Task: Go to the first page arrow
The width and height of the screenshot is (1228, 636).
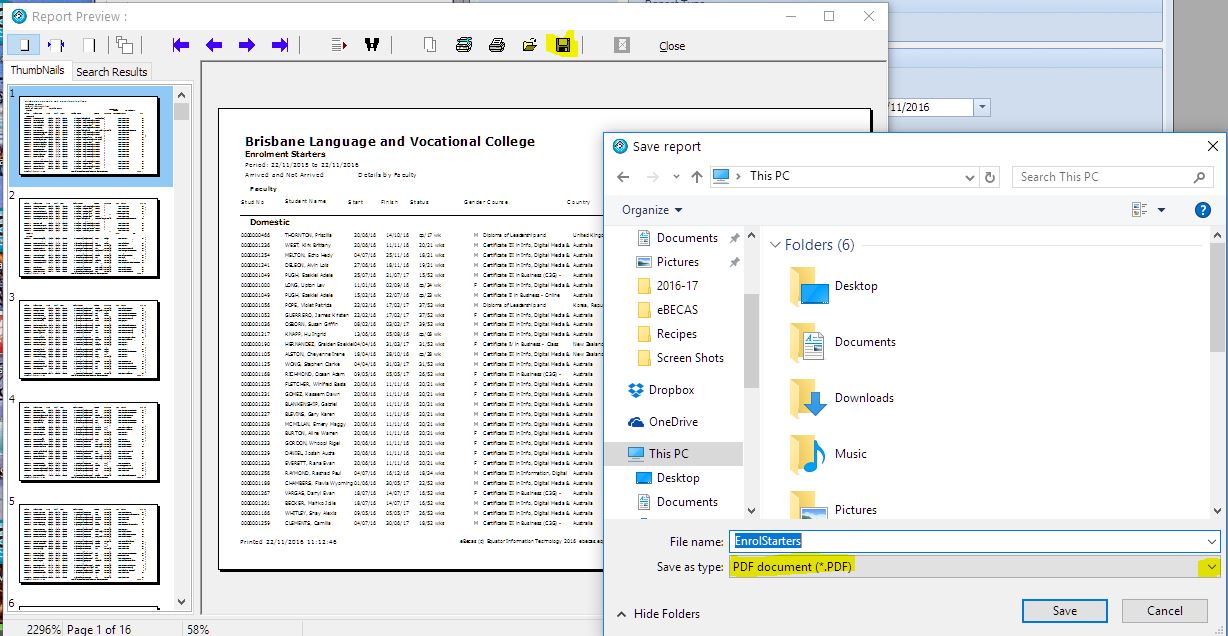Action: pyautogui.click(x=181, y=45)
